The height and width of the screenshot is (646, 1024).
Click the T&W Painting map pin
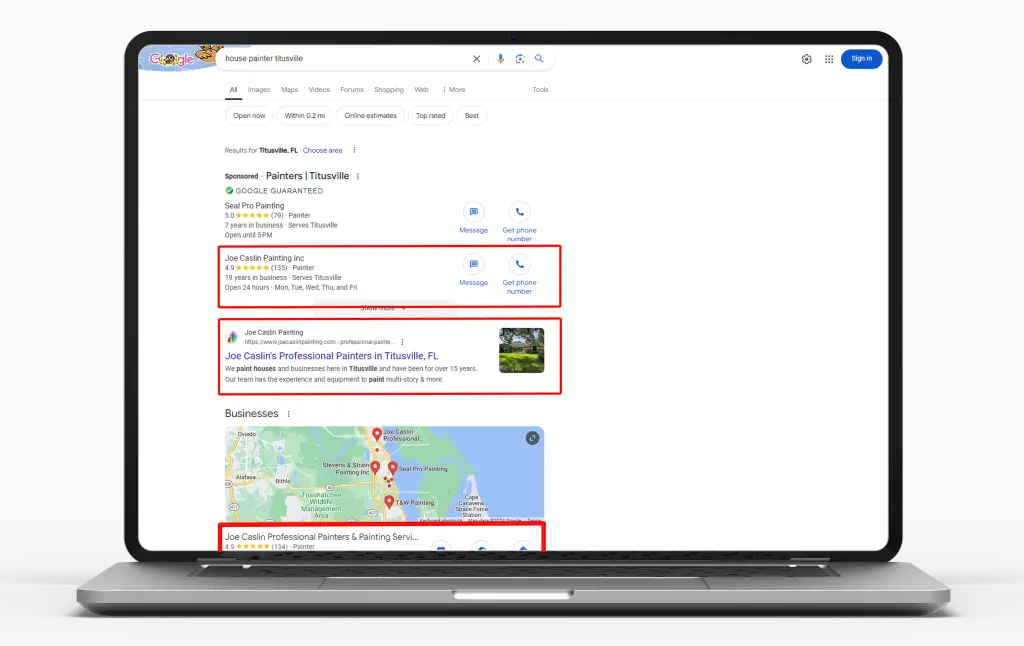click(389, 502)
